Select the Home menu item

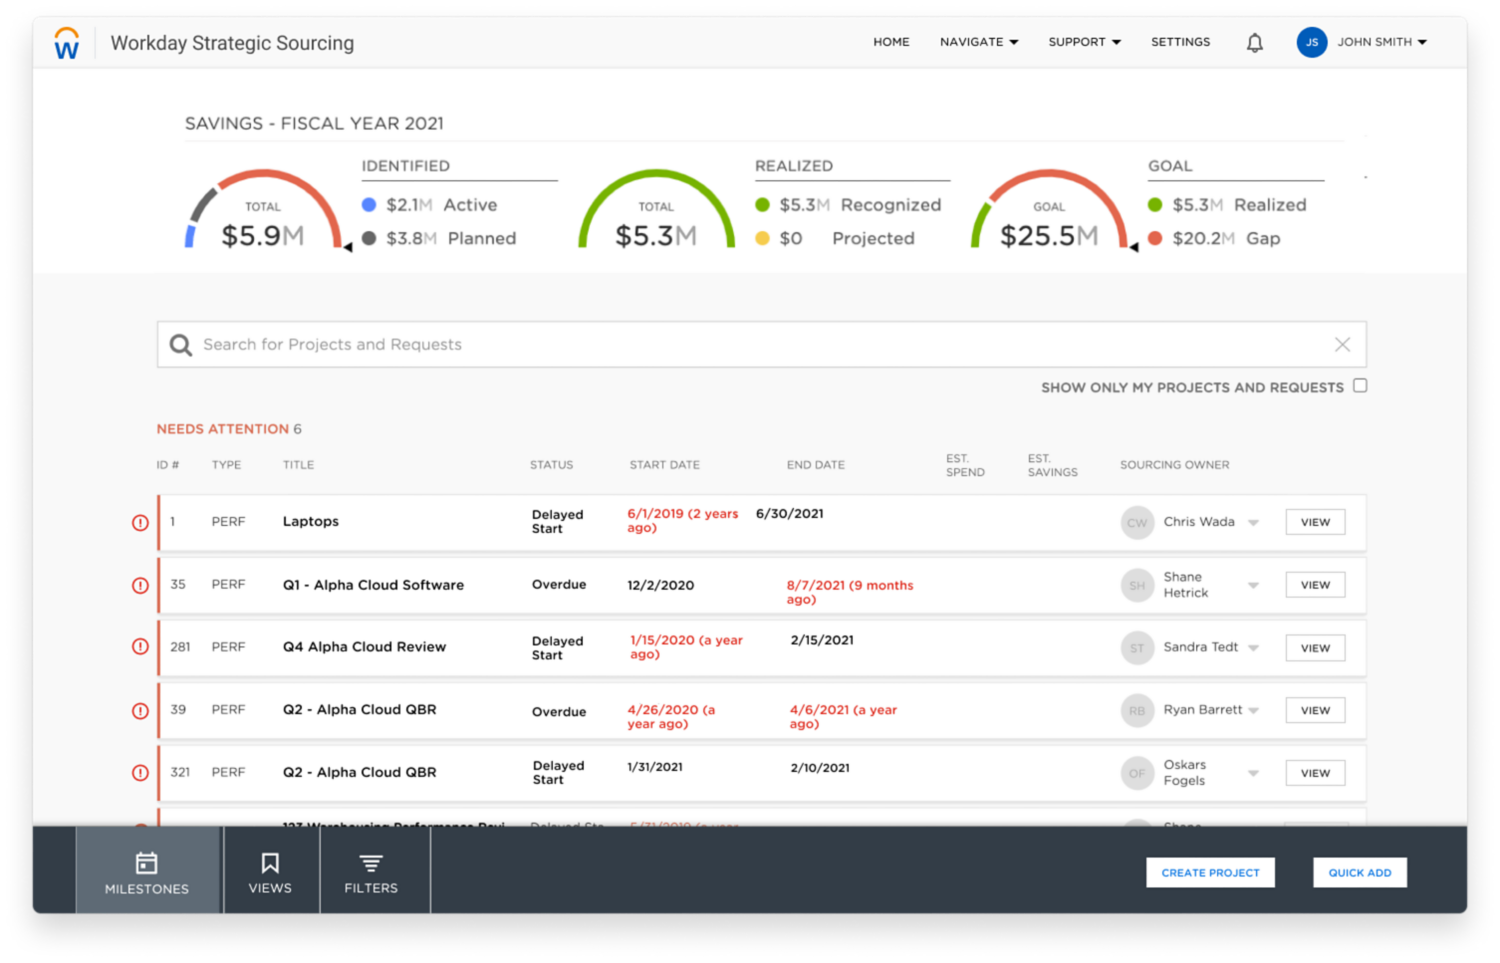[x=891, y=42]
